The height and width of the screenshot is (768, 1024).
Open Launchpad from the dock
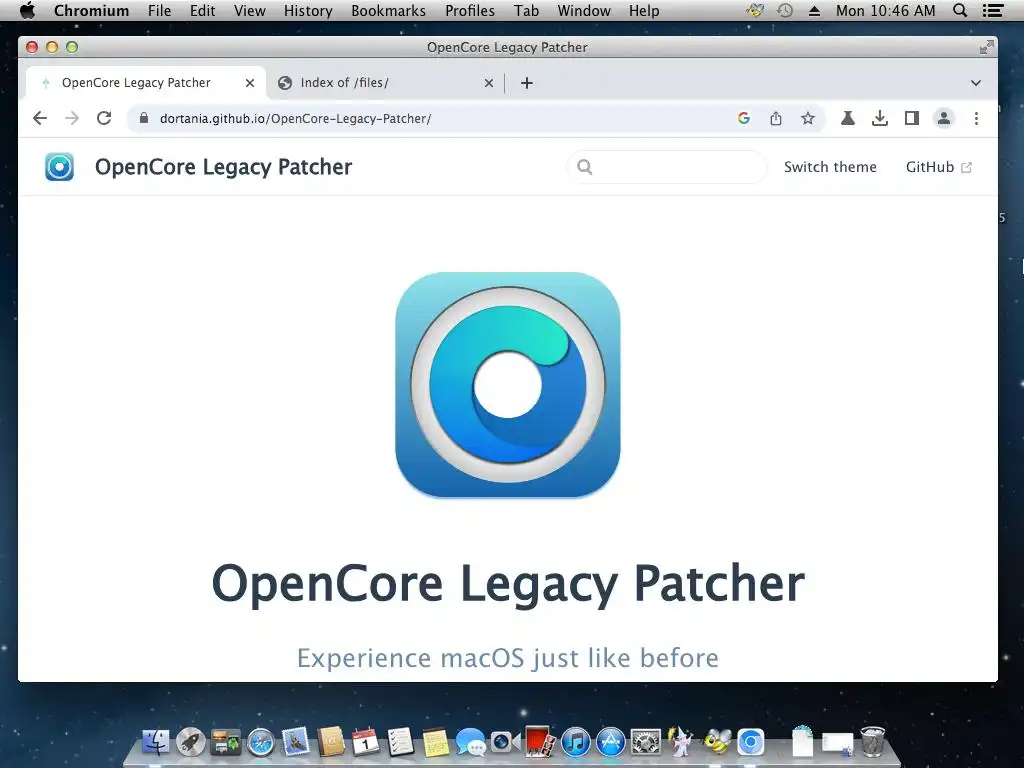(x=191, y=743)
